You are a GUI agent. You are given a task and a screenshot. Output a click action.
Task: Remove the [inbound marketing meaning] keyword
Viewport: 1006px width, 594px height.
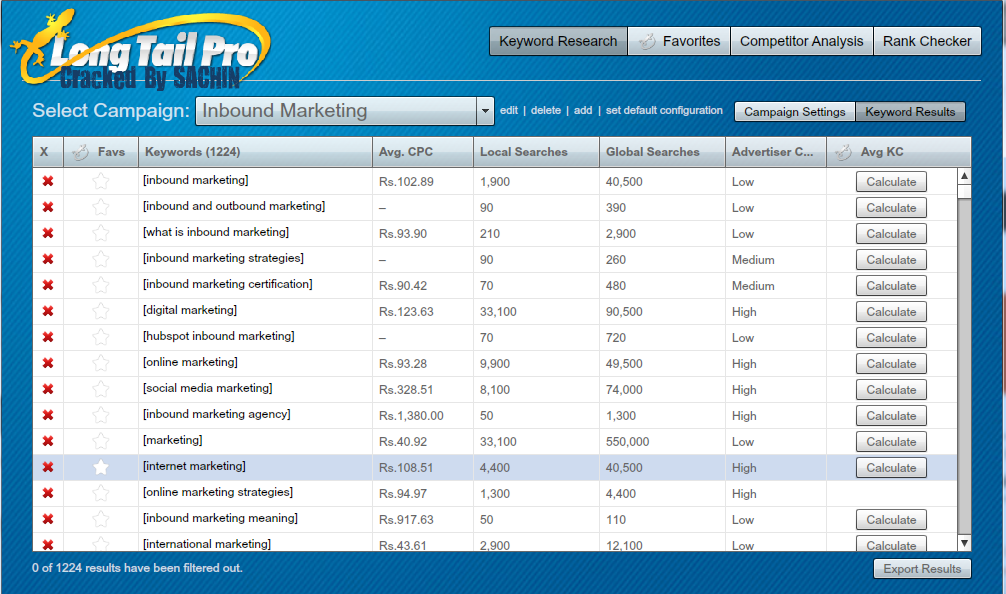(x=47, y=519)
